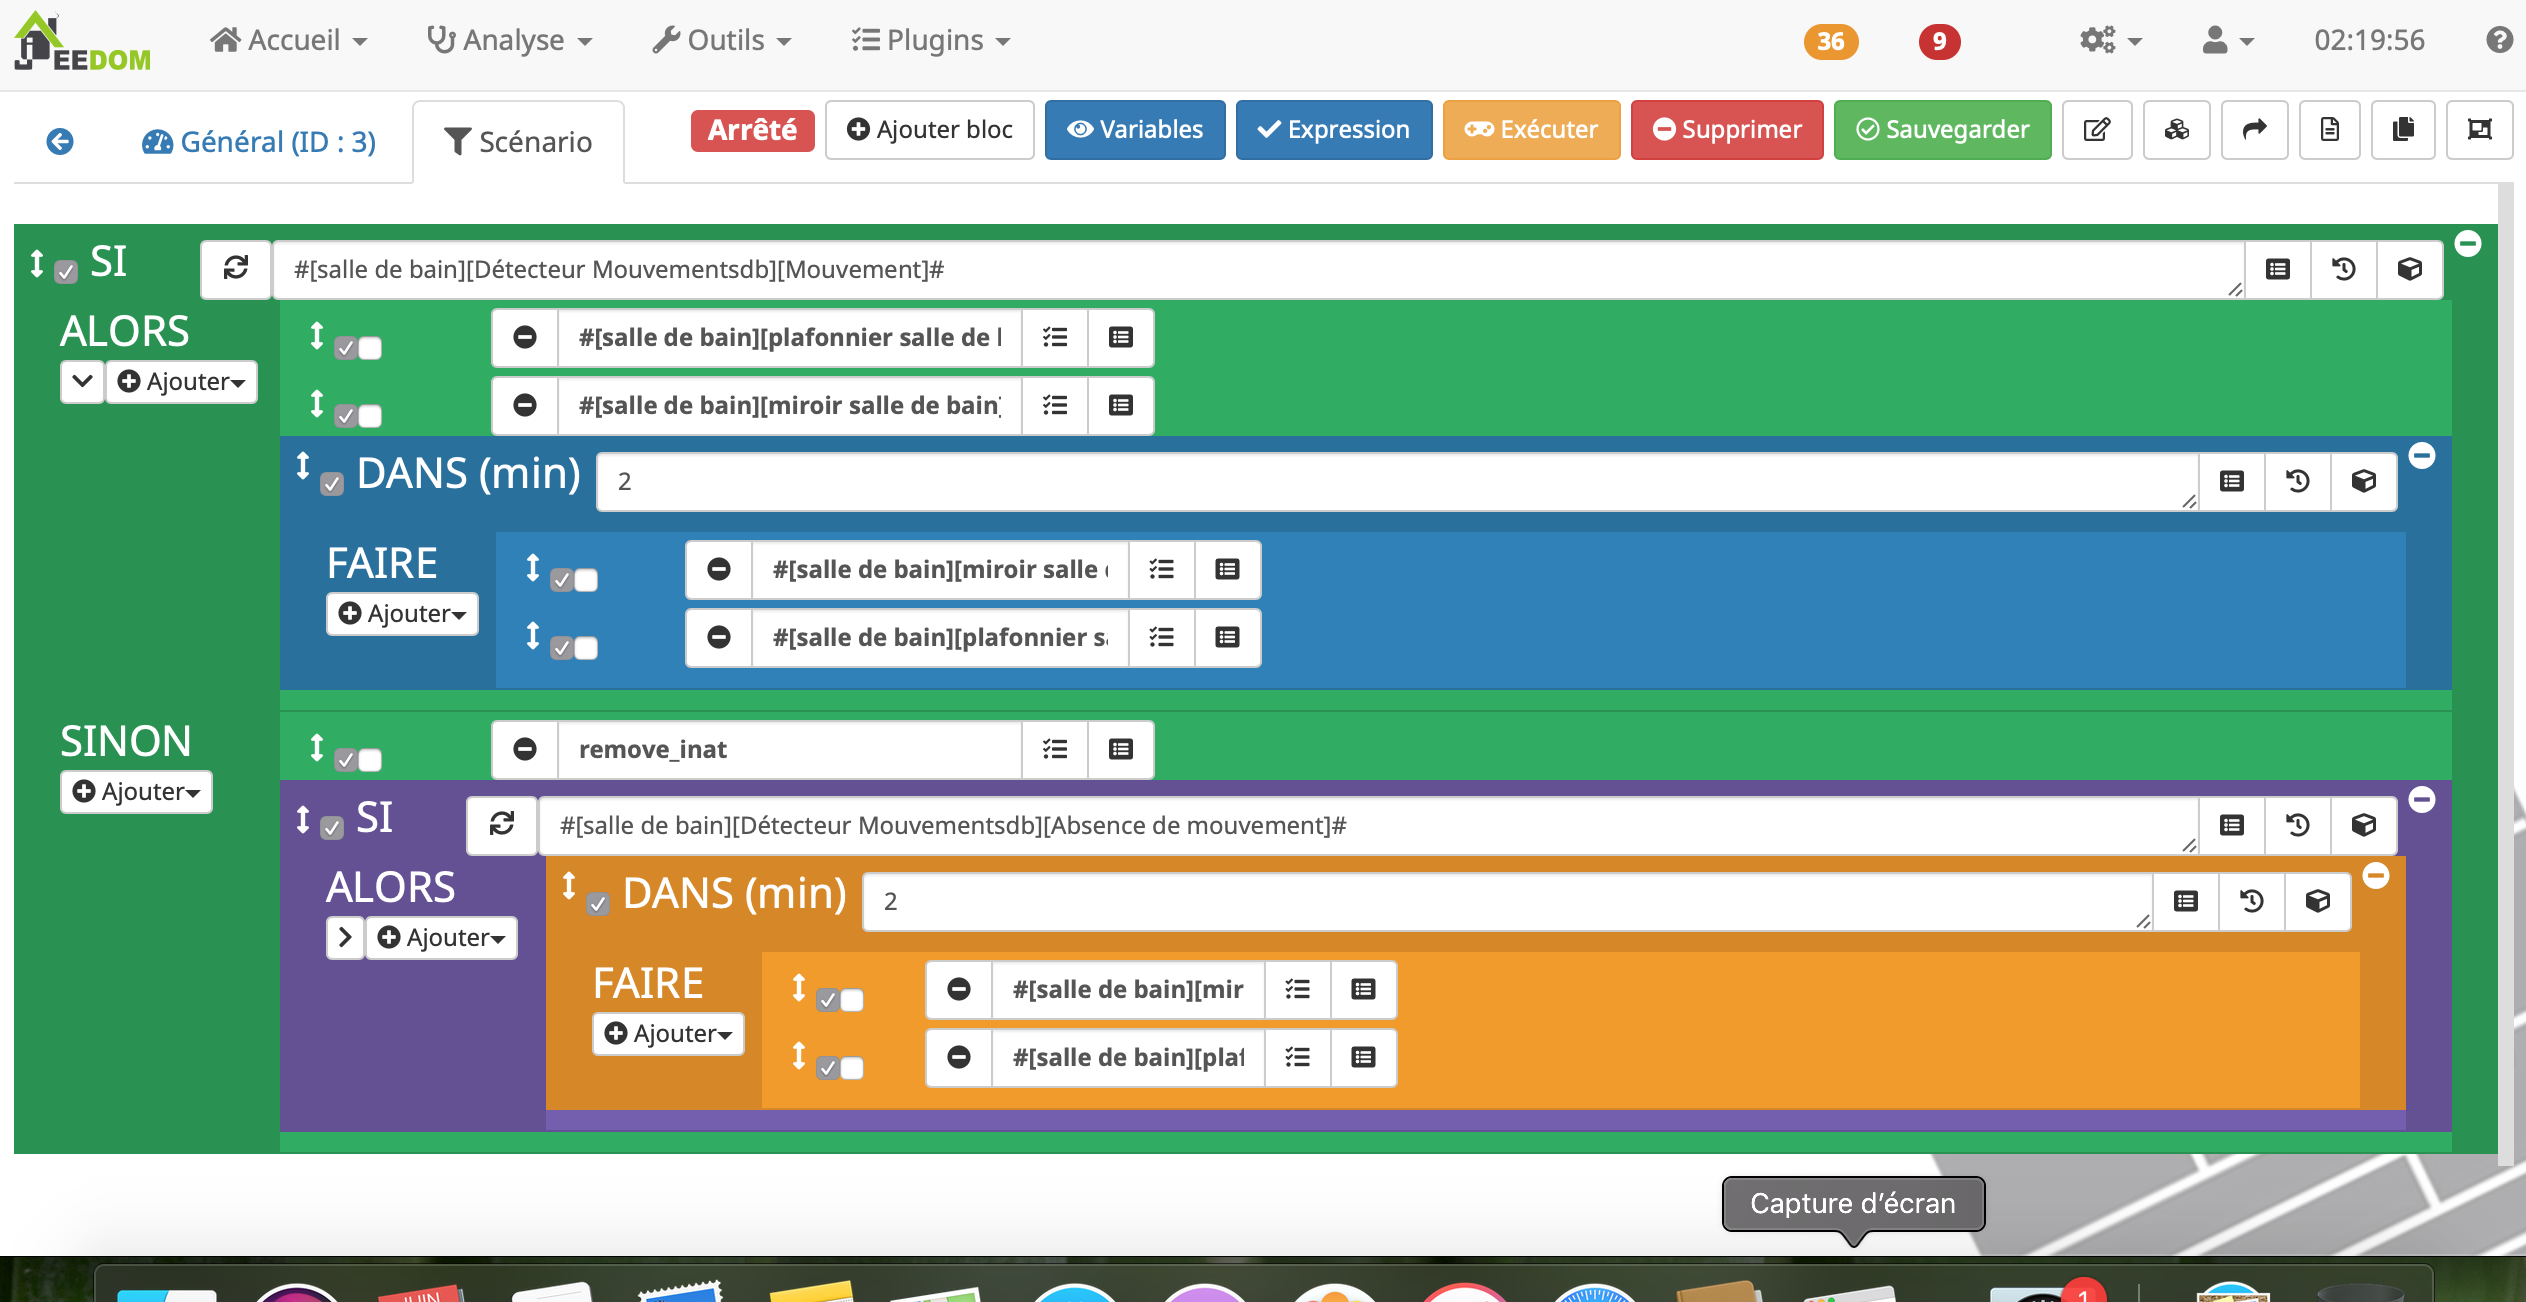Open the scenario template cubes icon
Screen dimensions: 2526x1302
point(2177,130)
